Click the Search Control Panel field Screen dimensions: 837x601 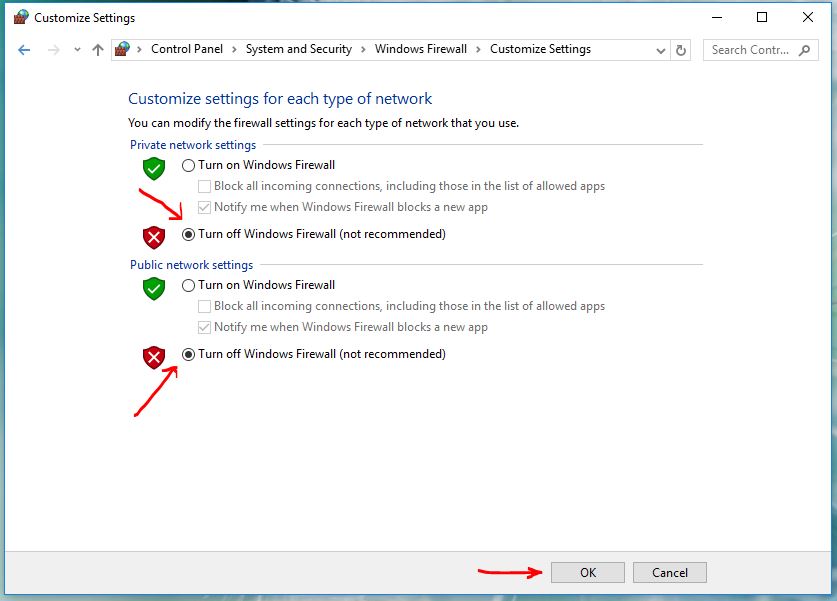(750, 50)
